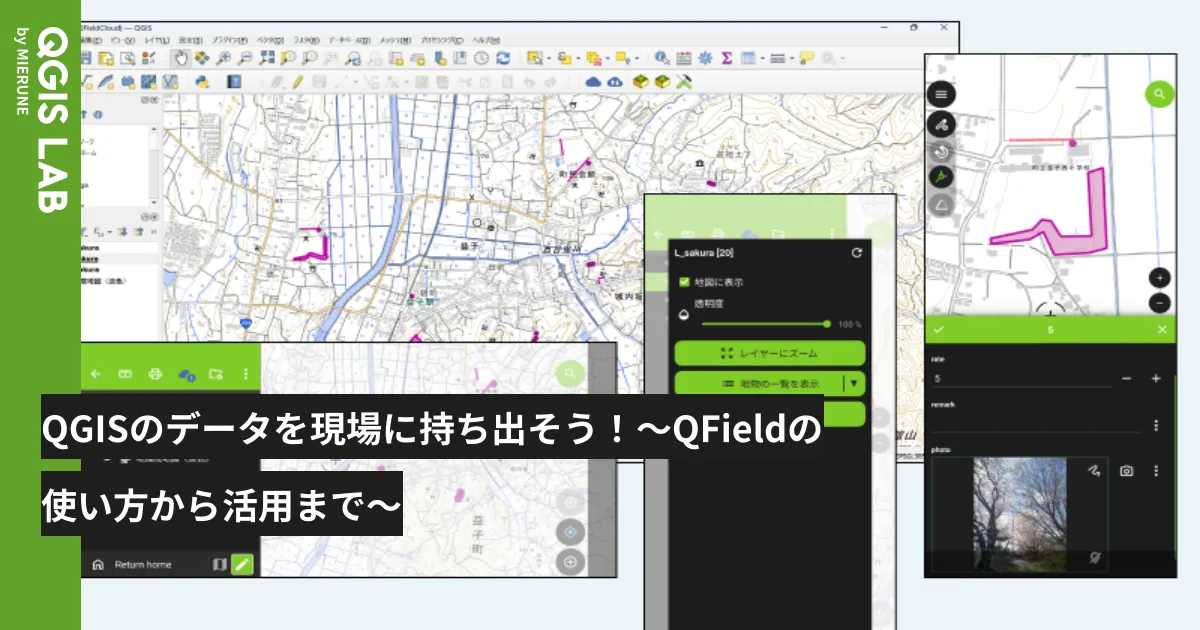Tap the camera icon in the photo field

coord(1127,470)
